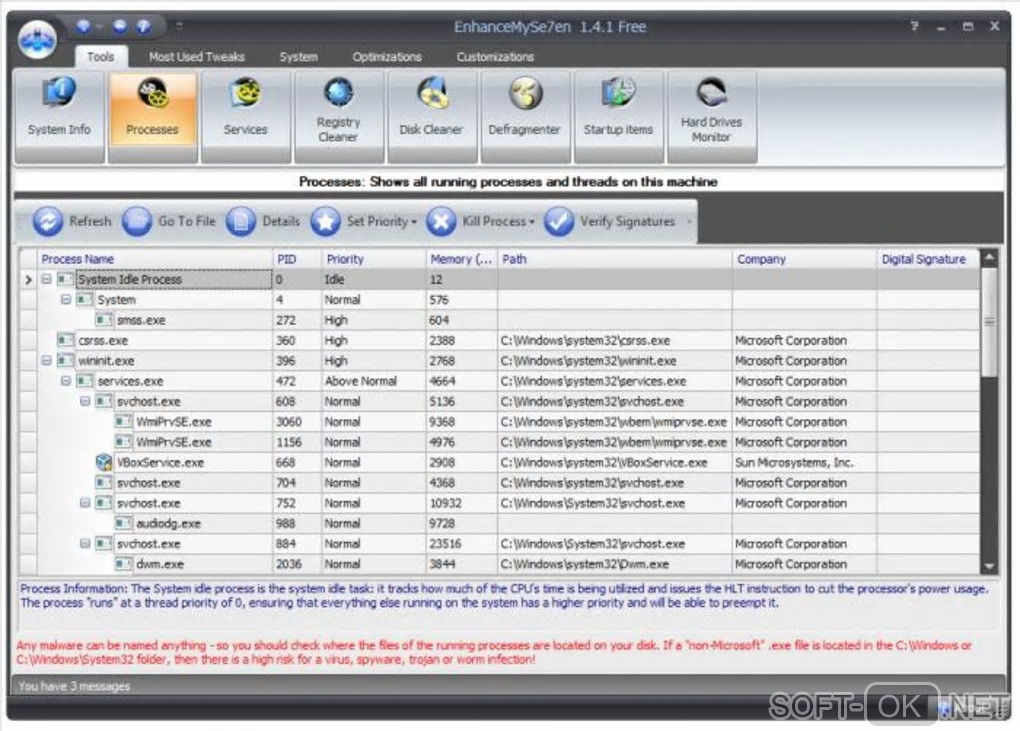This screenshot has height=731, width=1020.
Task: Click the Go To File icon
Action: [137, 221]
